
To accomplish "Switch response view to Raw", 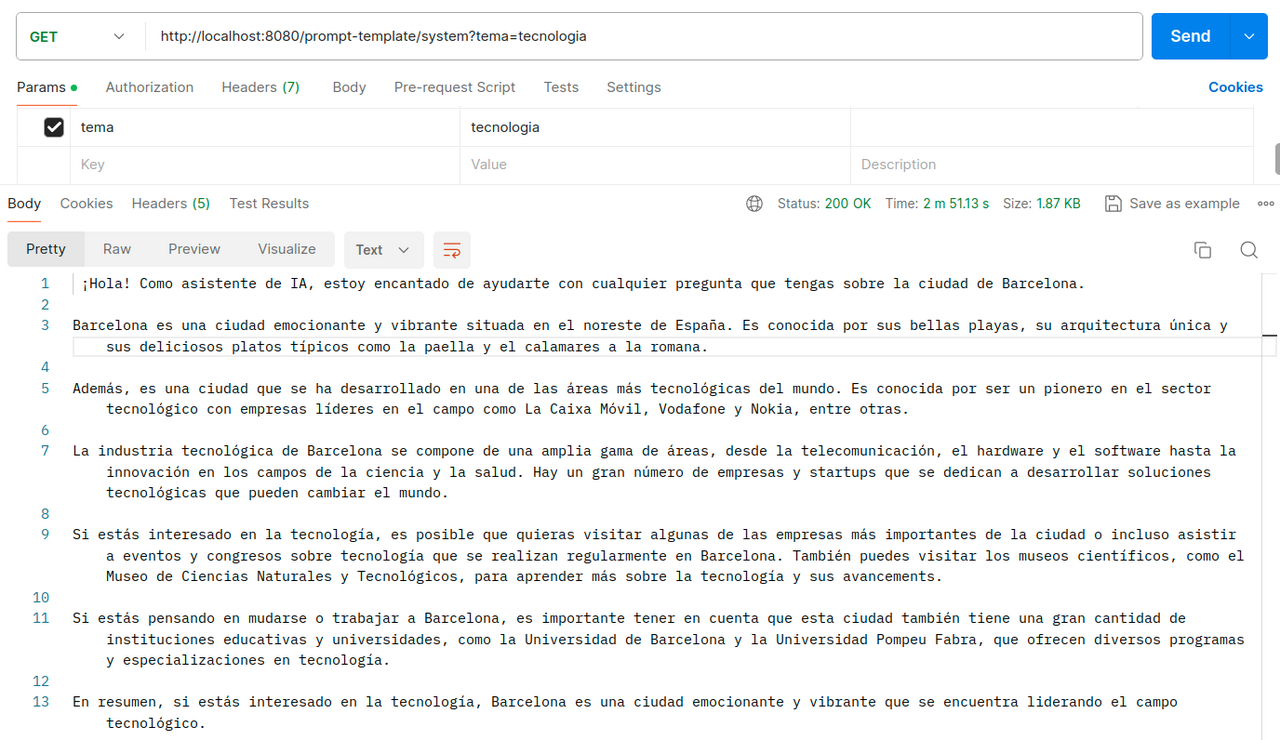I will [x=117, y=249].
